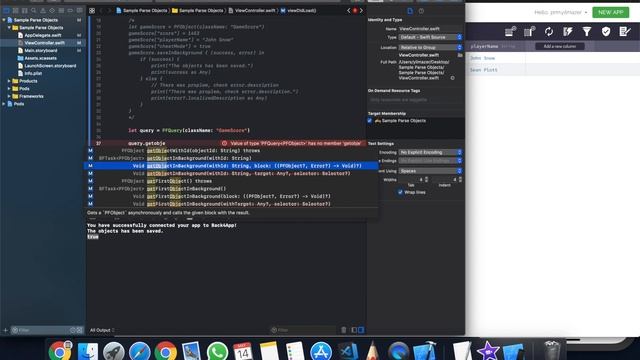This screenshot has height=360, width=640.
Task: Select getObjectInBackground(withId:block:) highlighted completion
Action: tap(231, 166)
